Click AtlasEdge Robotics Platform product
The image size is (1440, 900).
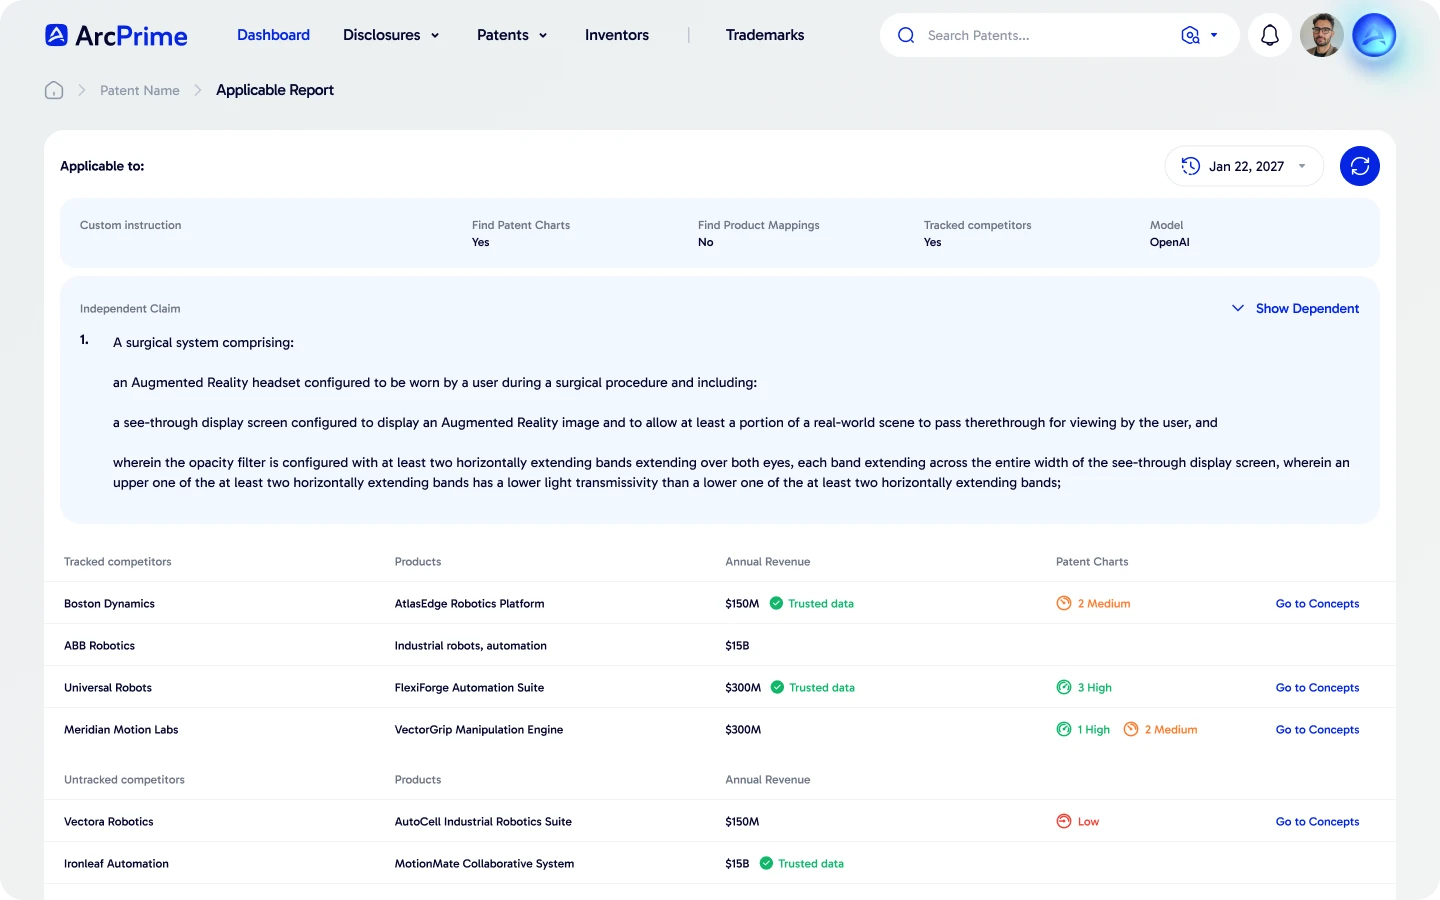469,603
